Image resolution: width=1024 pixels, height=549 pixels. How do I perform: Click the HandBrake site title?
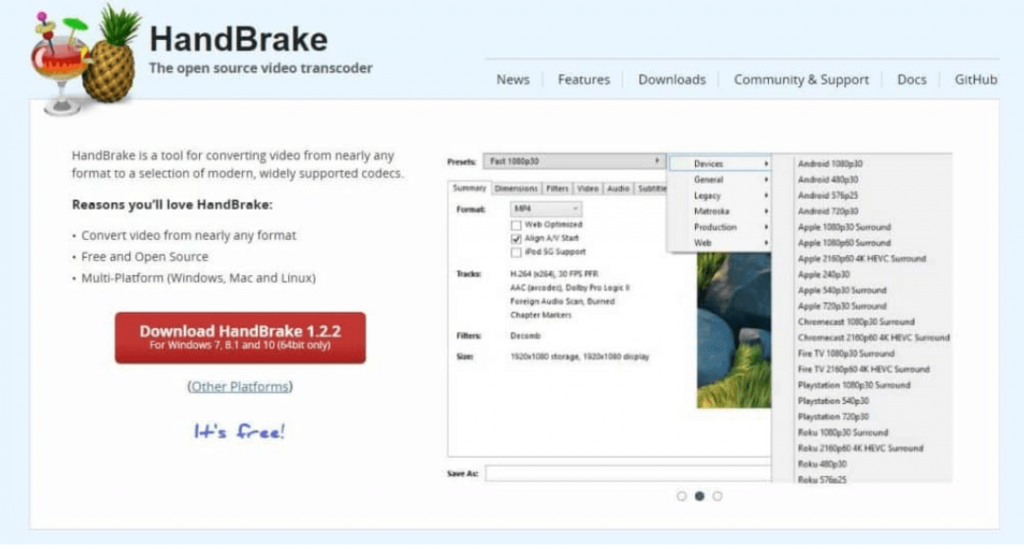238,39
